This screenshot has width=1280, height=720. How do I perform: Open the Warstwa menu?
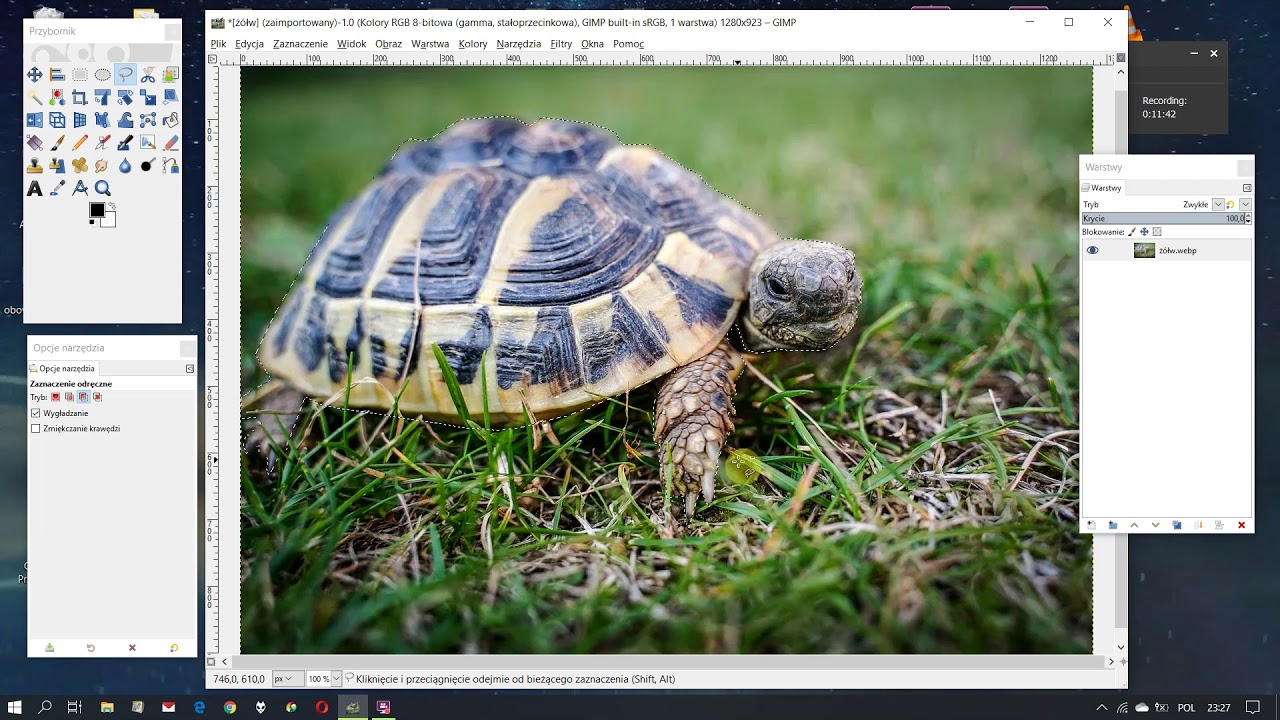[x=430, y=44]
